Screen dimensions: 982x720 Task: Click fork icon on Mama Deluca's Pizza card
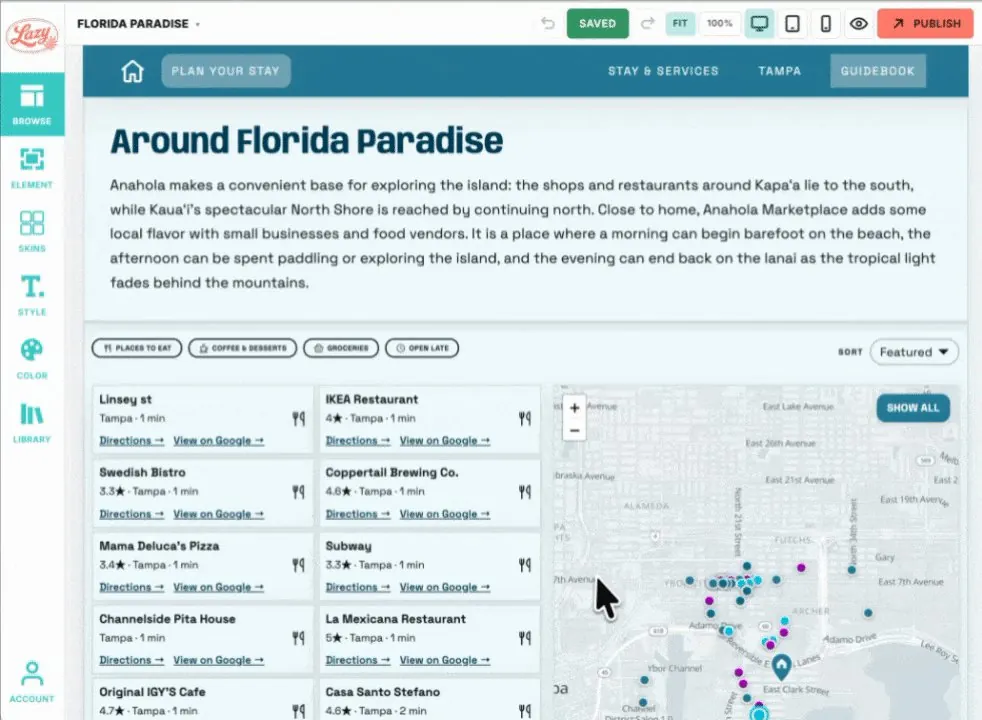point(299,565)
